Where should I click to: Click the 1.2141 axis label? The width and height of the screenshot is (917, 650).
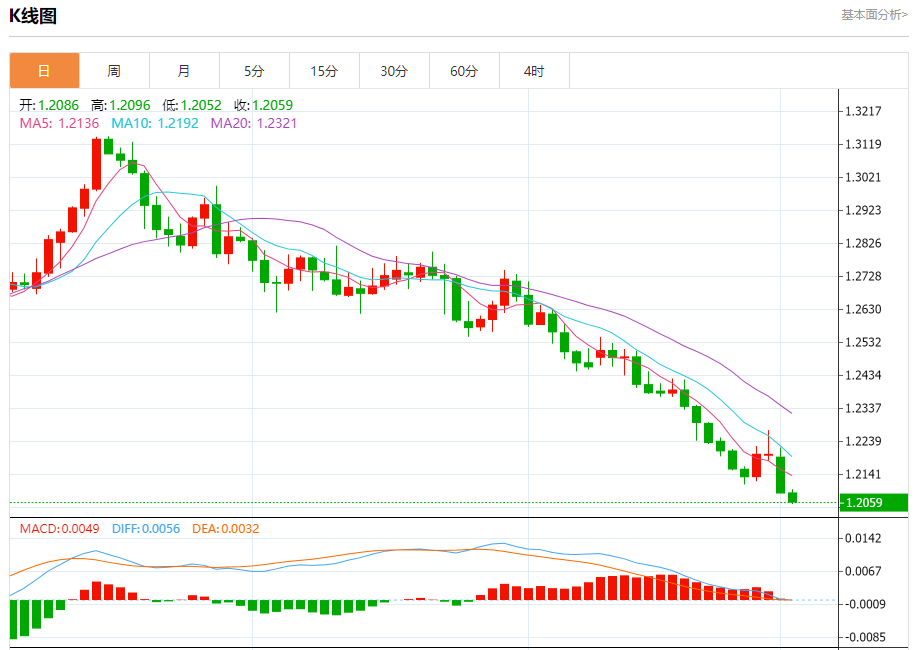tap(863, 474)
